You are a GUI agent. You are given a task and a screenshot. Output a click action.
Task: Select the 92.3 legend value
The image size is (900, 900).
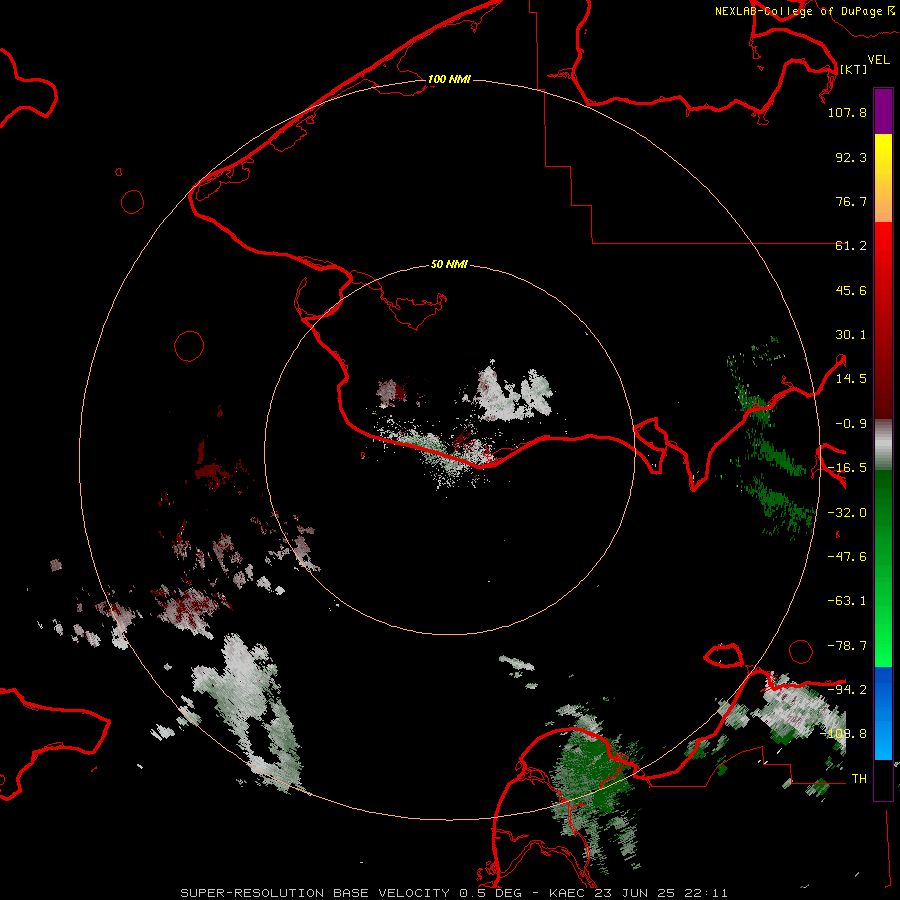click(x=851, y=157)
